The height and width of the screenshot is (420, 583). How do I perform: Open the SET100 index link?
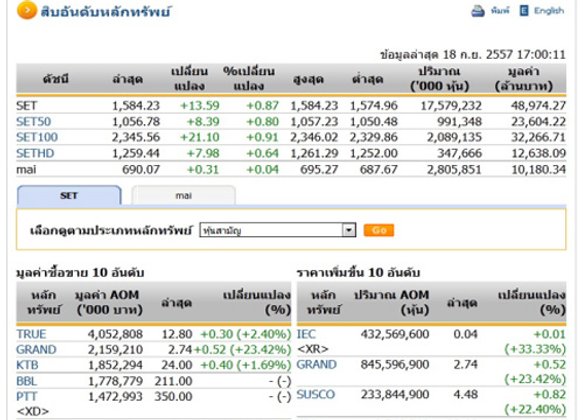coord(37,137)
